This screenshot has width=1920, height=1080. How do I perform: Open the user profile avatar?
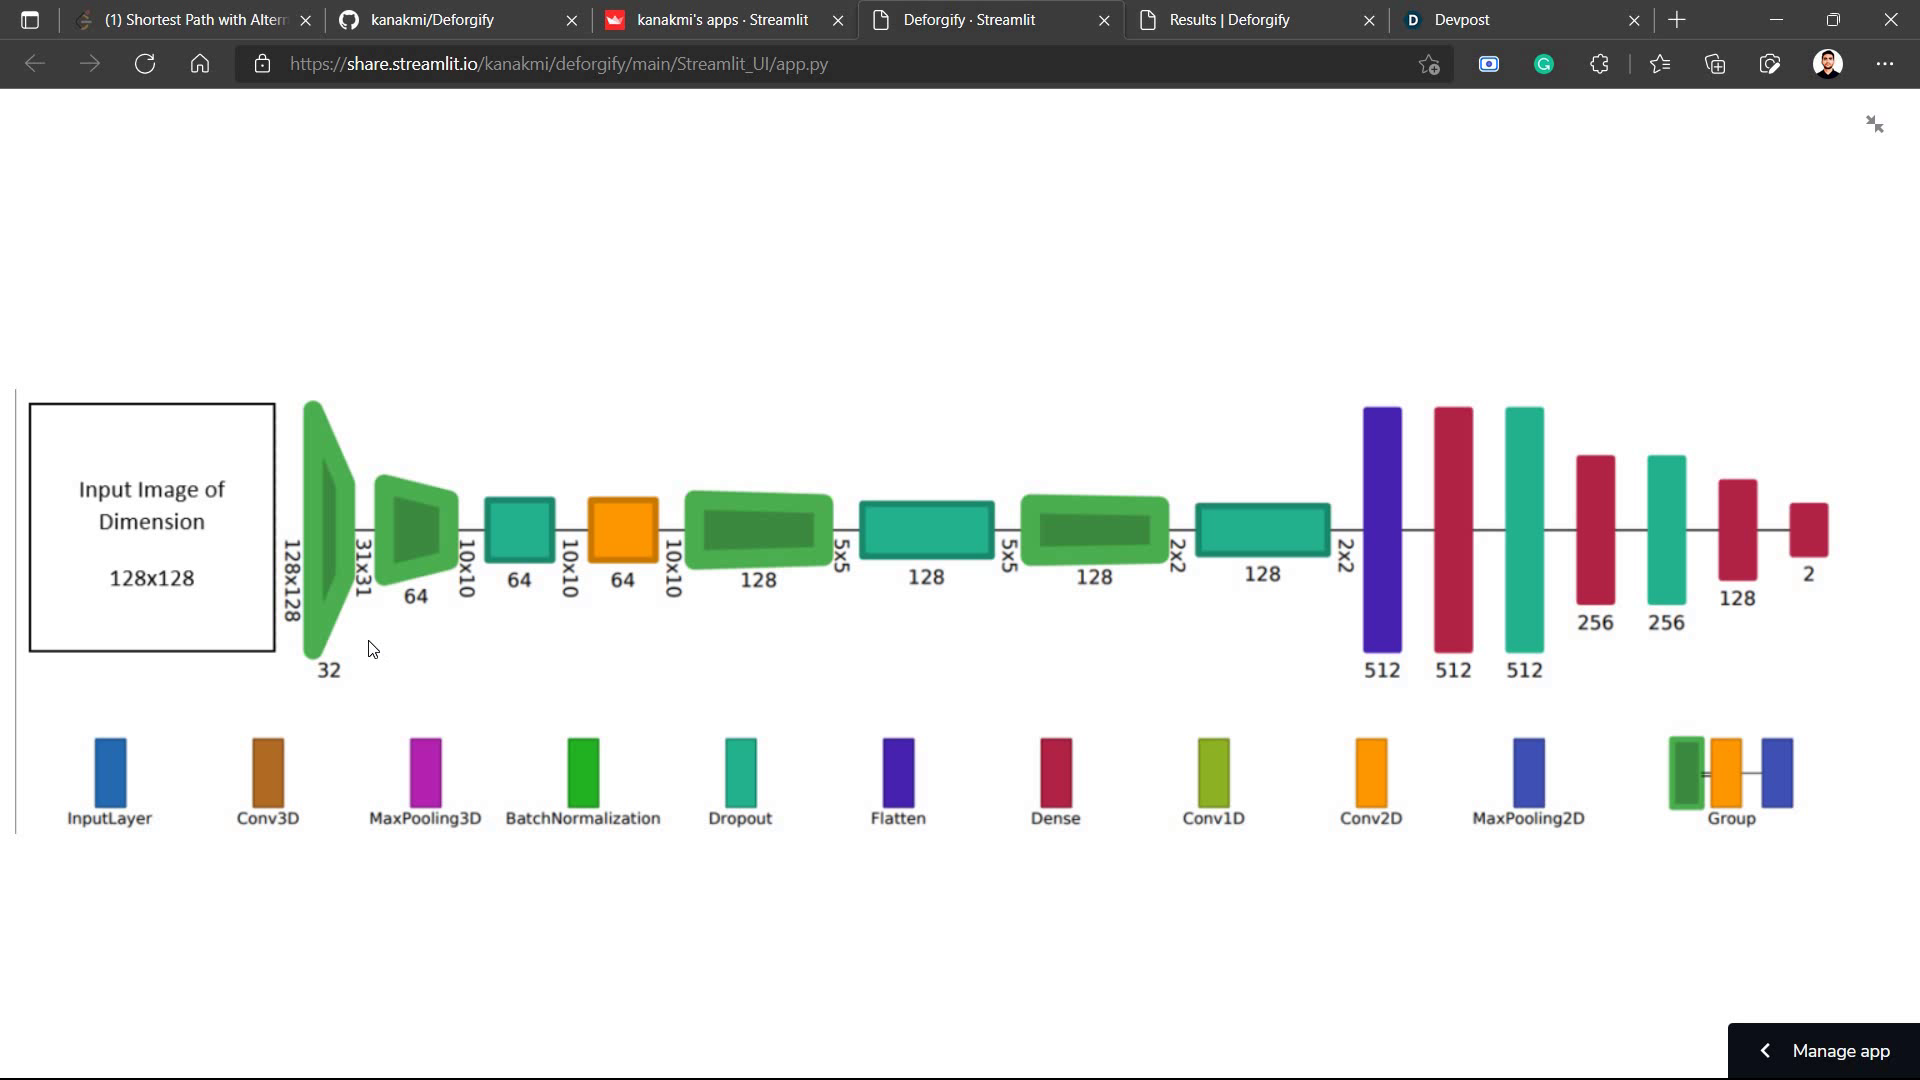(x=1828, y=64)
